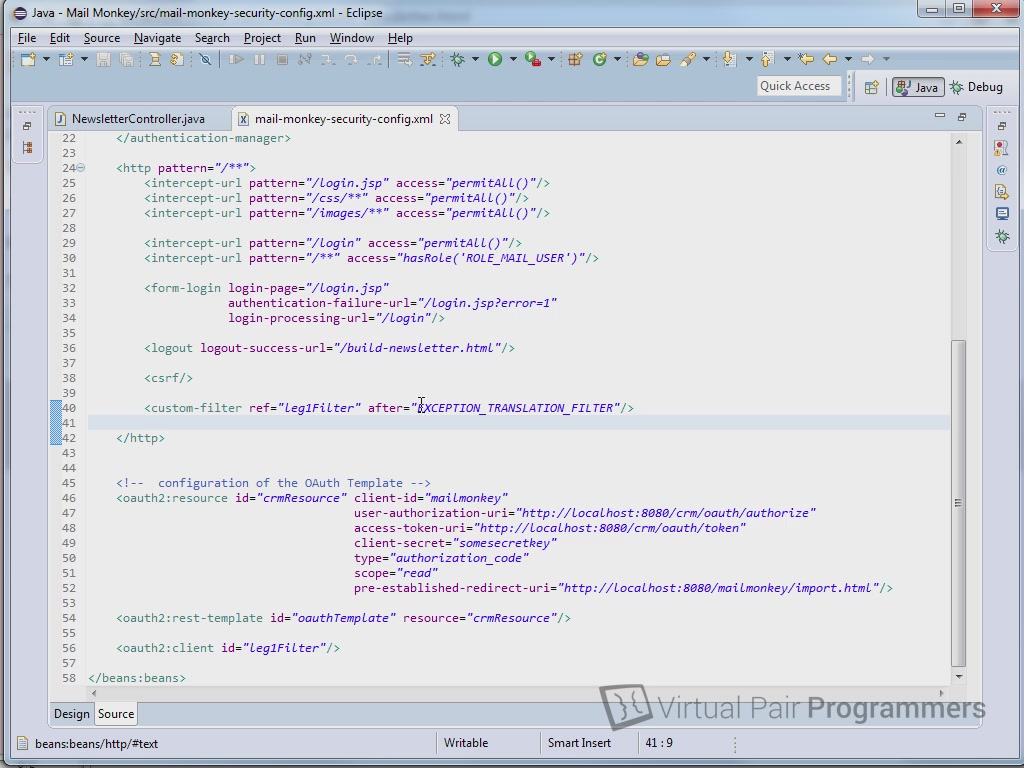Click the New Java Package icon
This screenshot has width=1024, height=768.
click(575, 59)
